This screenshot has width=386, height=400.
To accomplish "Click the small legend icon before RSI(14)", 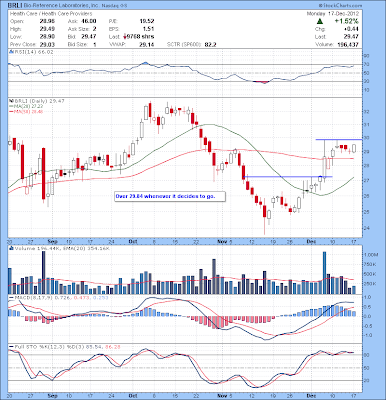I will click(11, 52).
